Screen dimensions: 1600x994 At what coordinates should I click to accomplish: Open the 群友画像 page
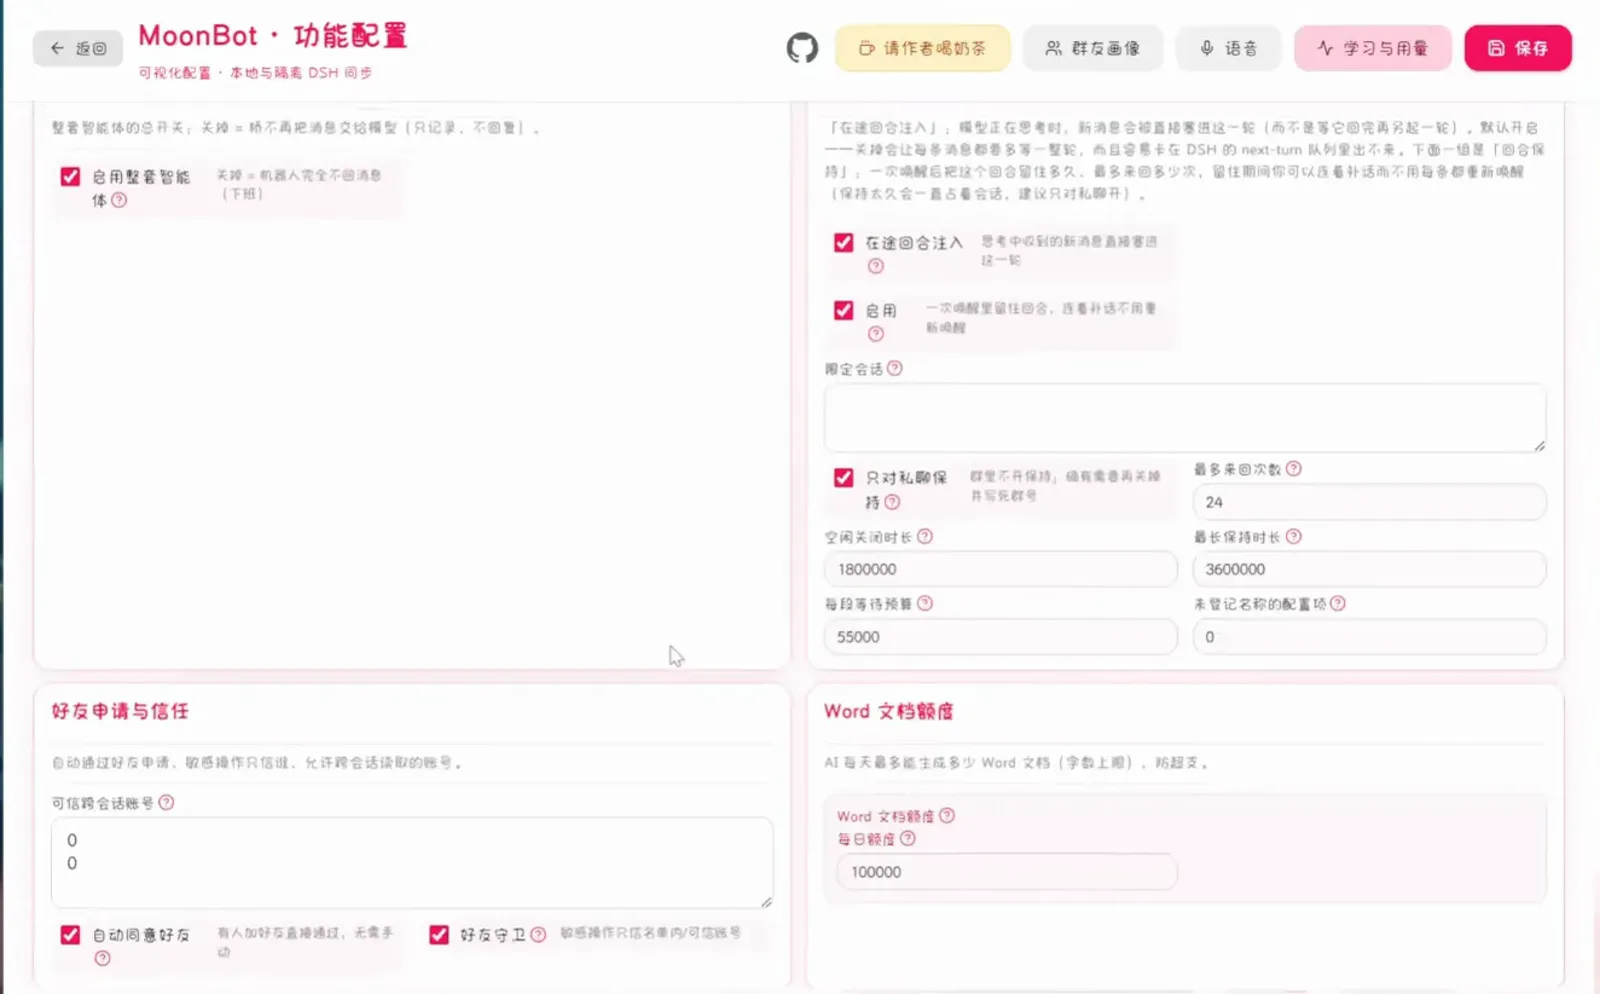tap(1092, 48)
